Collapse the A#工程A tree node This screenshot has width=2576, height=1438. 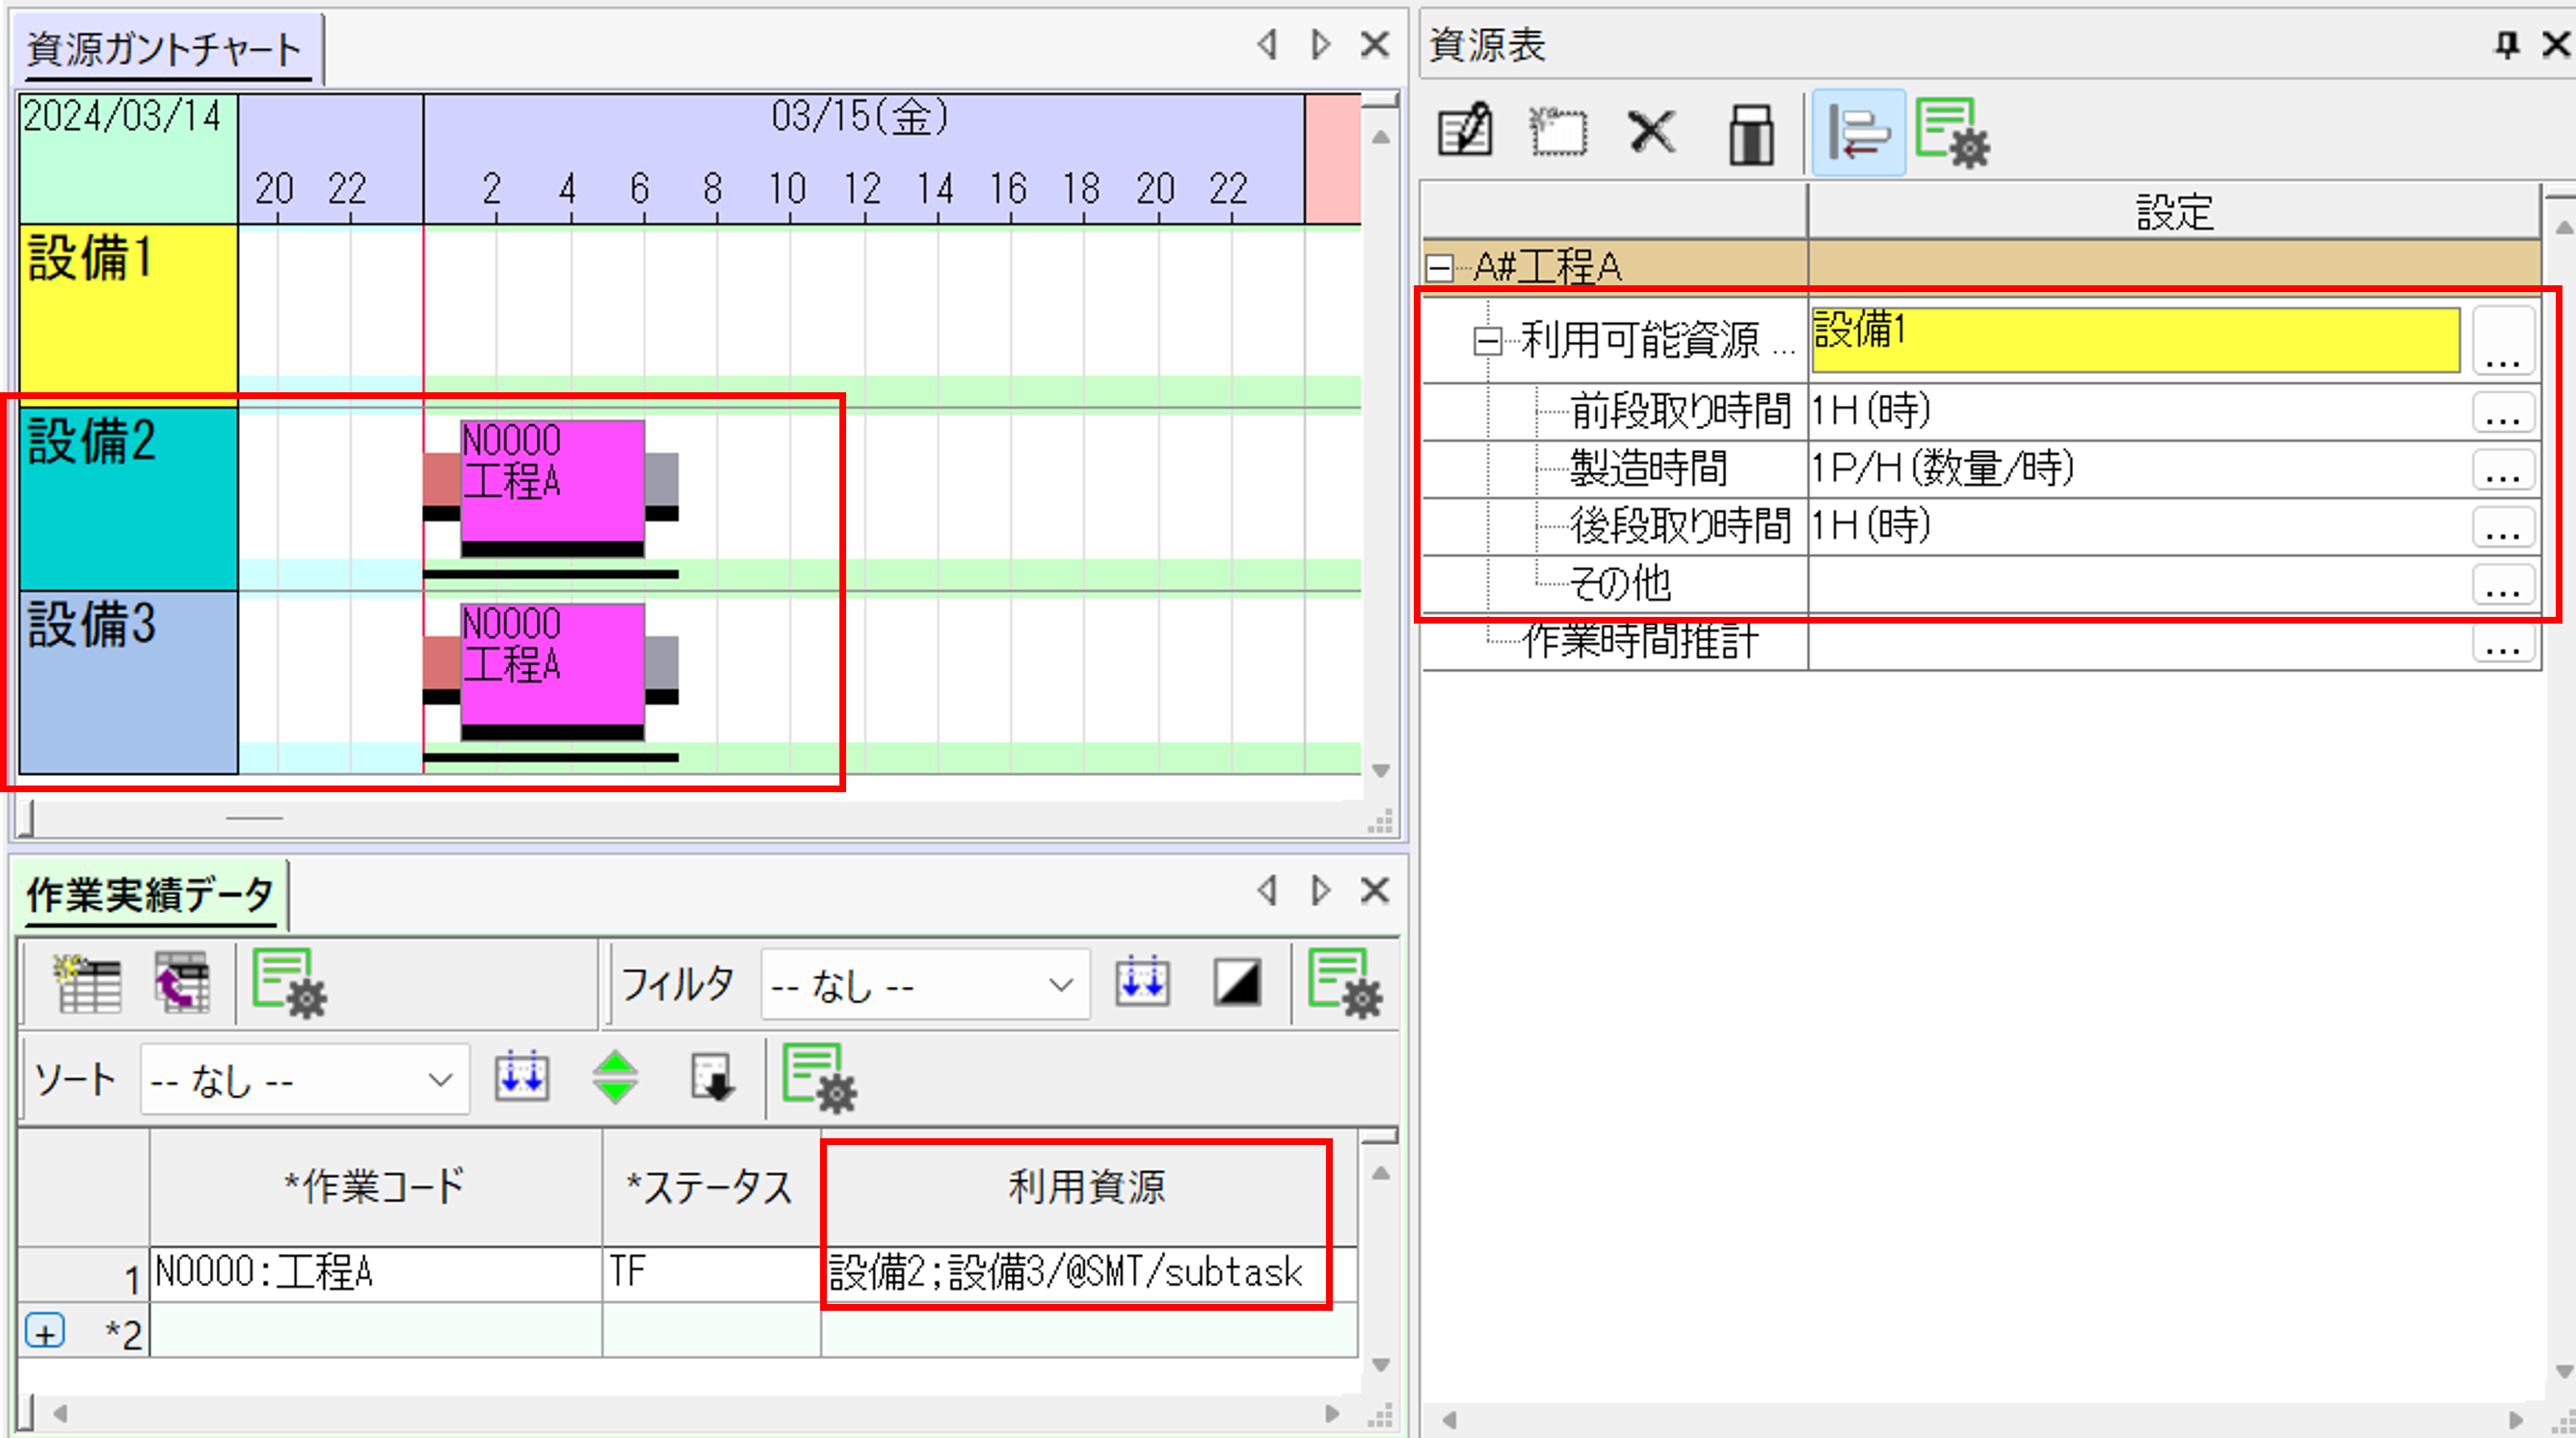coord(1439,267)
